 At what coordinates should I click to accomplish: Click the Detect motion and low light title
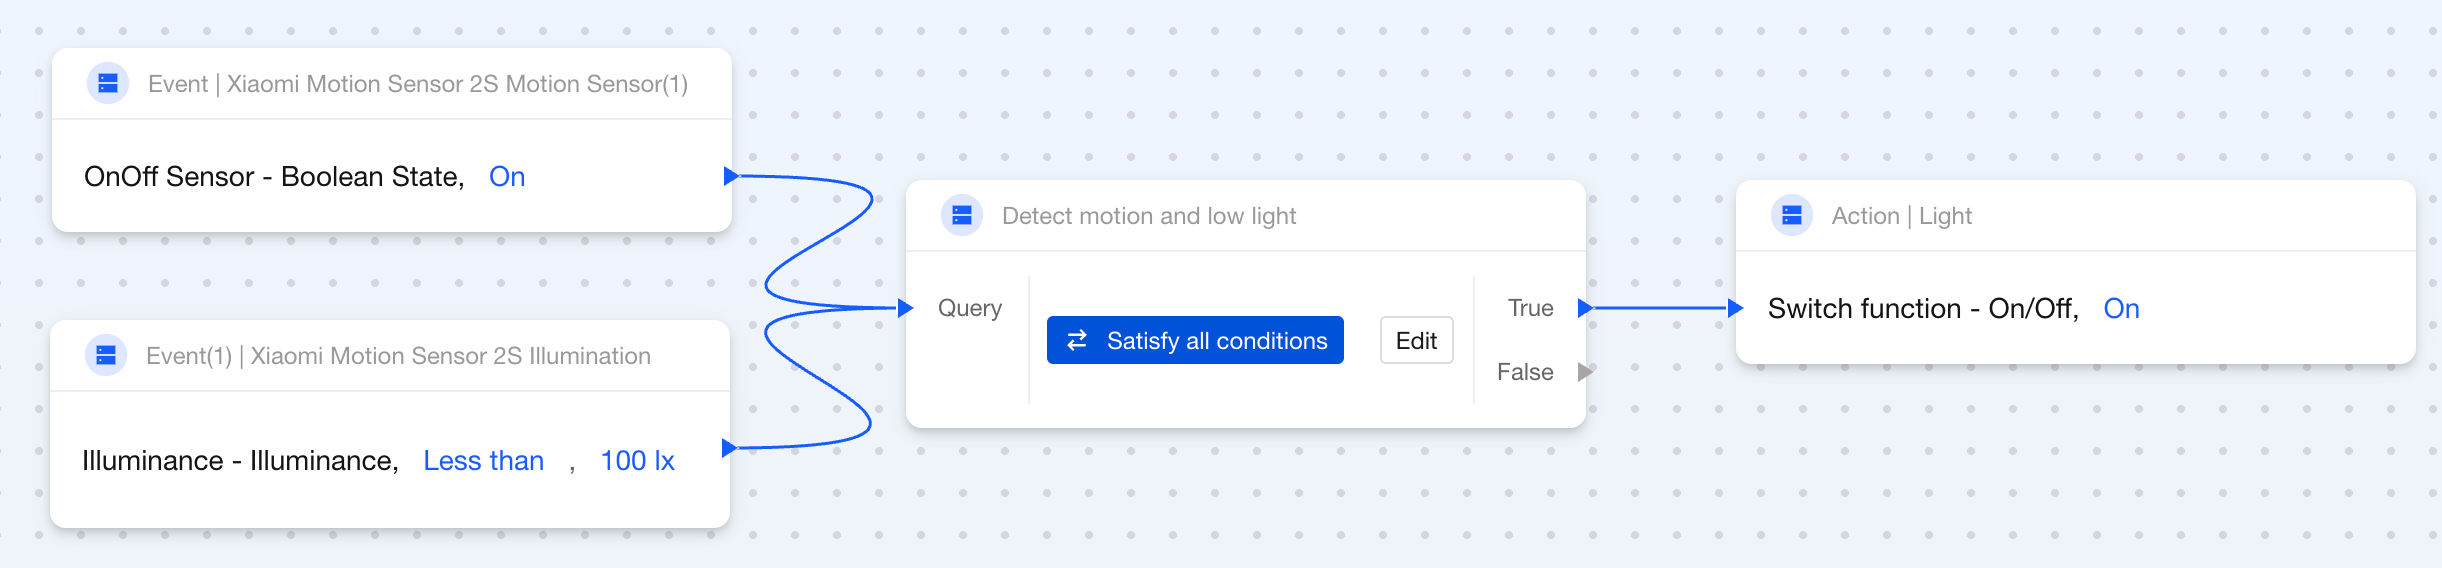point(1148,216)
